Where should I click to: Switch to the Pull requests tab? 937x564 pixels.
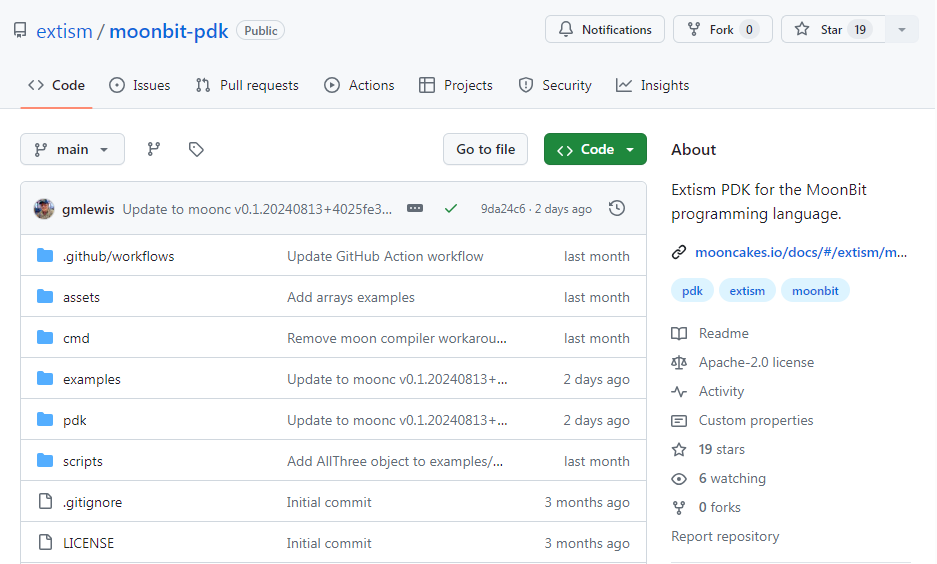point(247,85)
